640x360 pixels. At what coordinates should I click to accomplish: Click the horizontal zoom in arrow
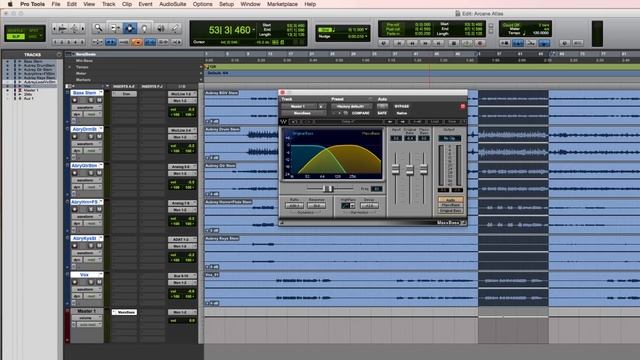coord(83,29)
